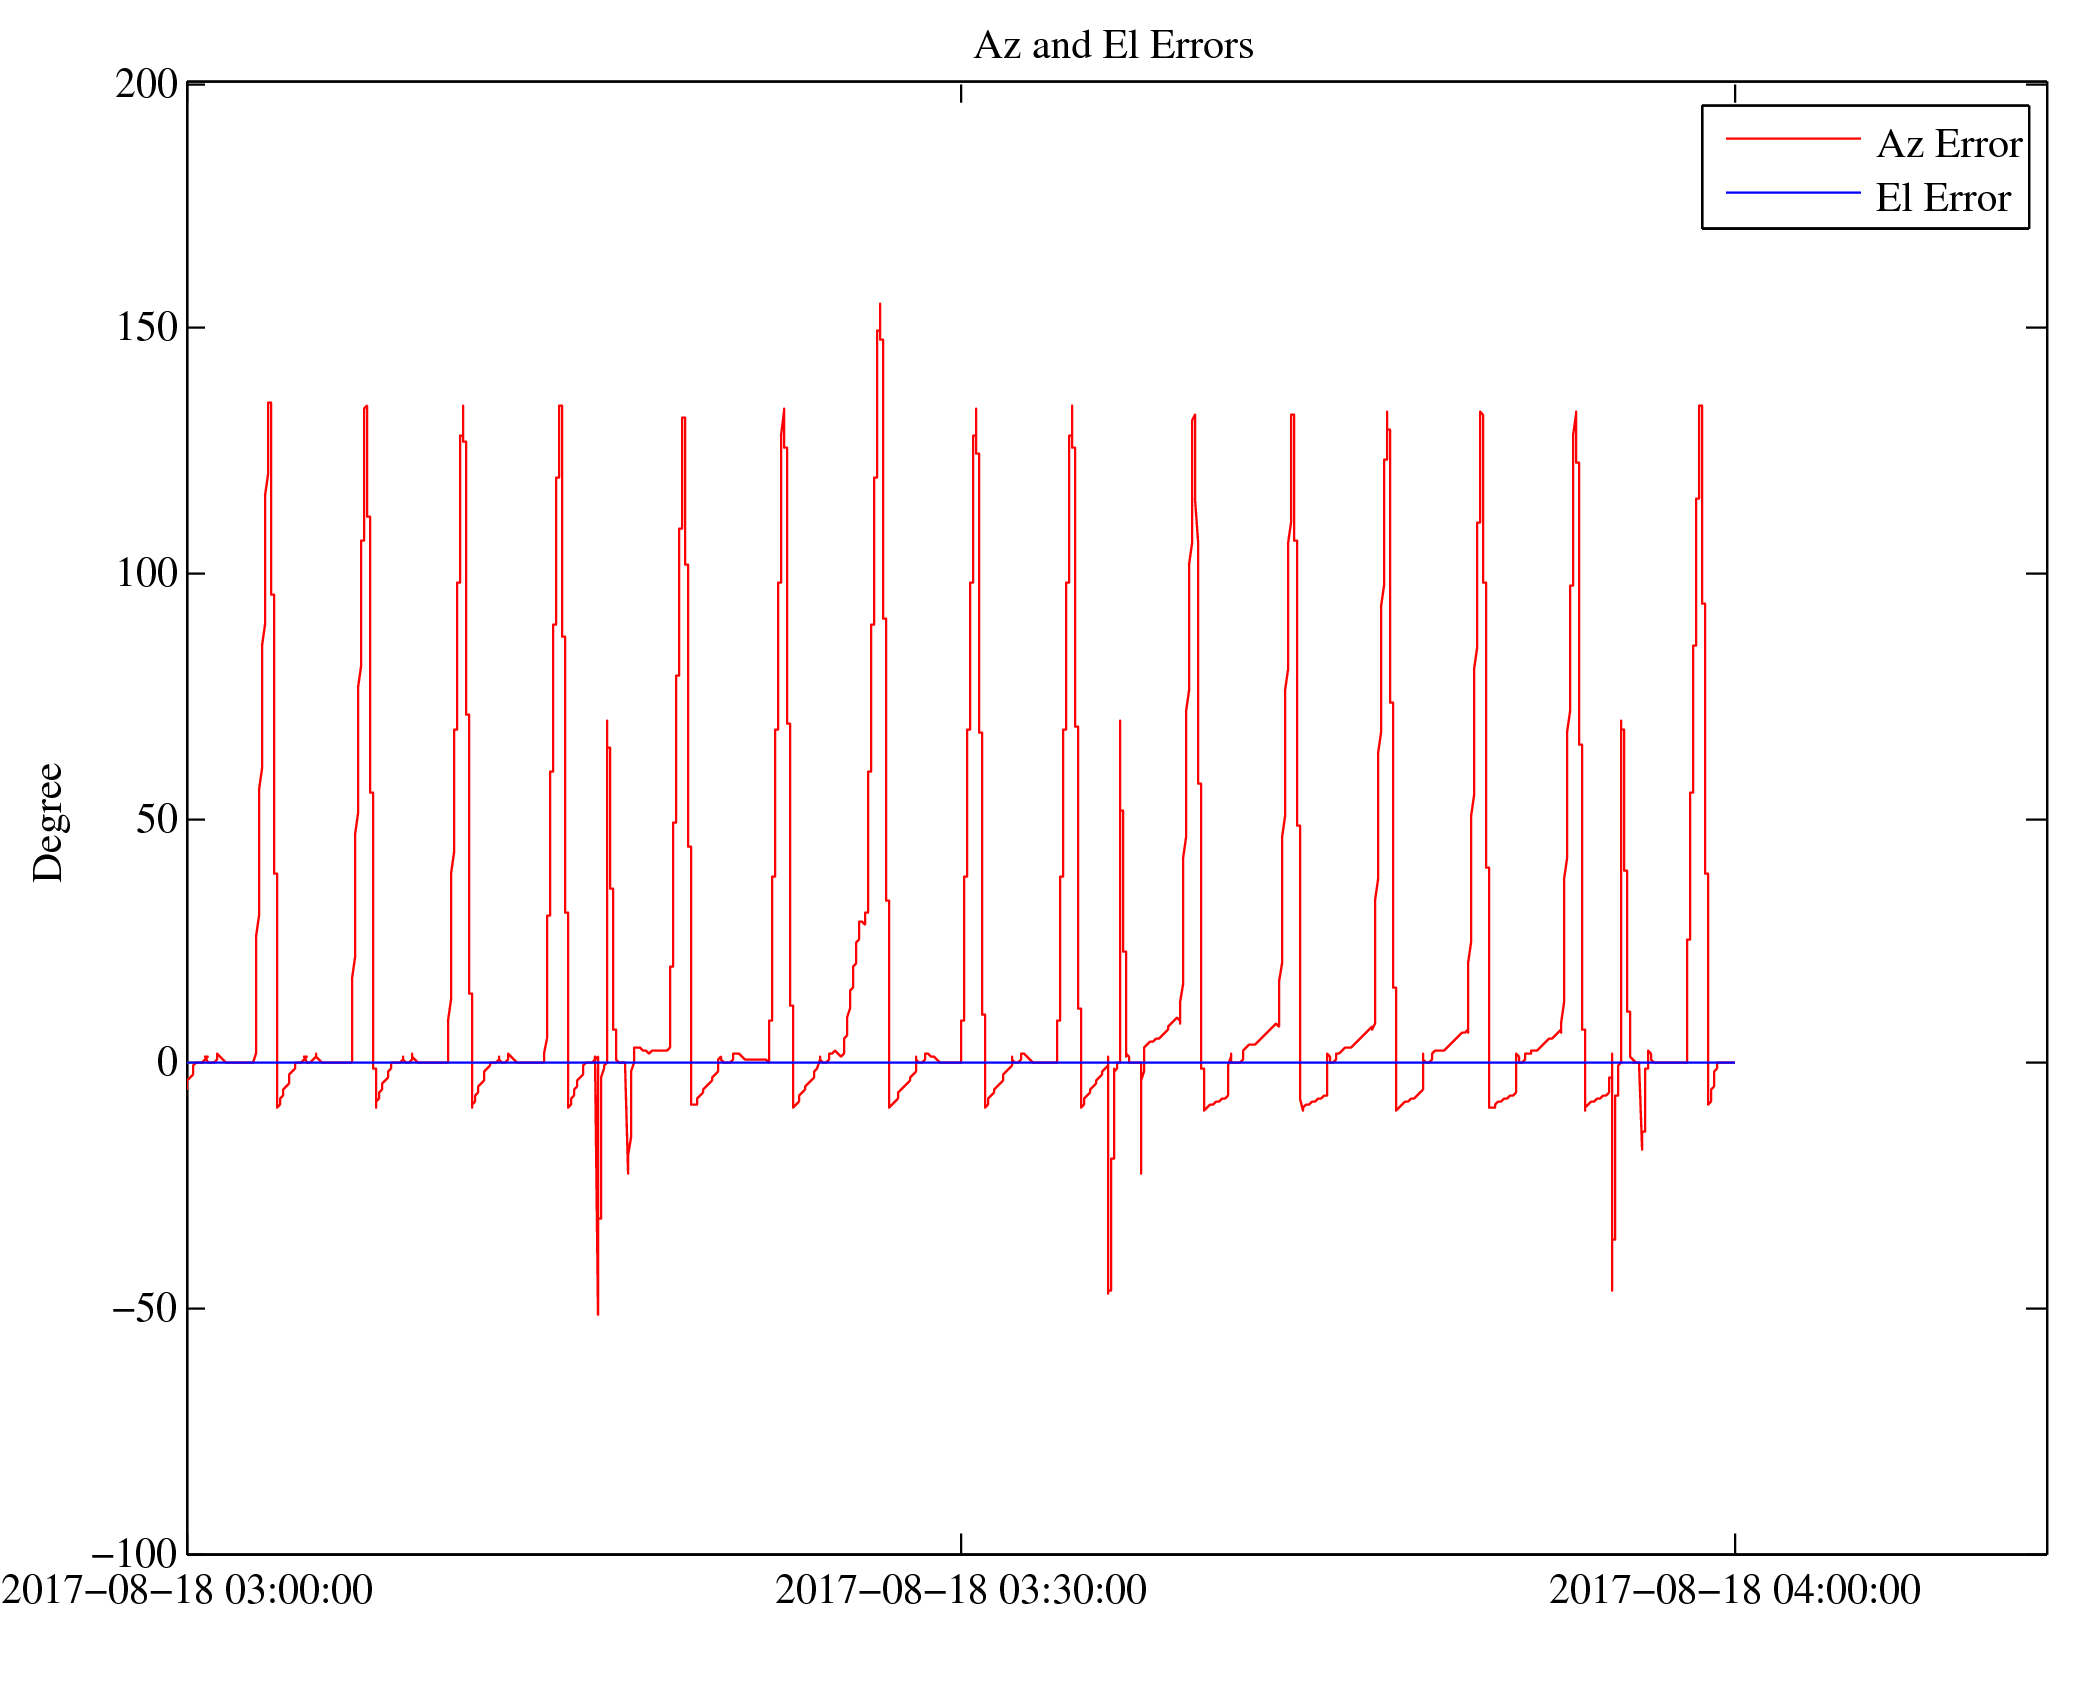Select the 'El Error' legend label
The width and height of the screenshot is (2075, 1683).
1943,198
